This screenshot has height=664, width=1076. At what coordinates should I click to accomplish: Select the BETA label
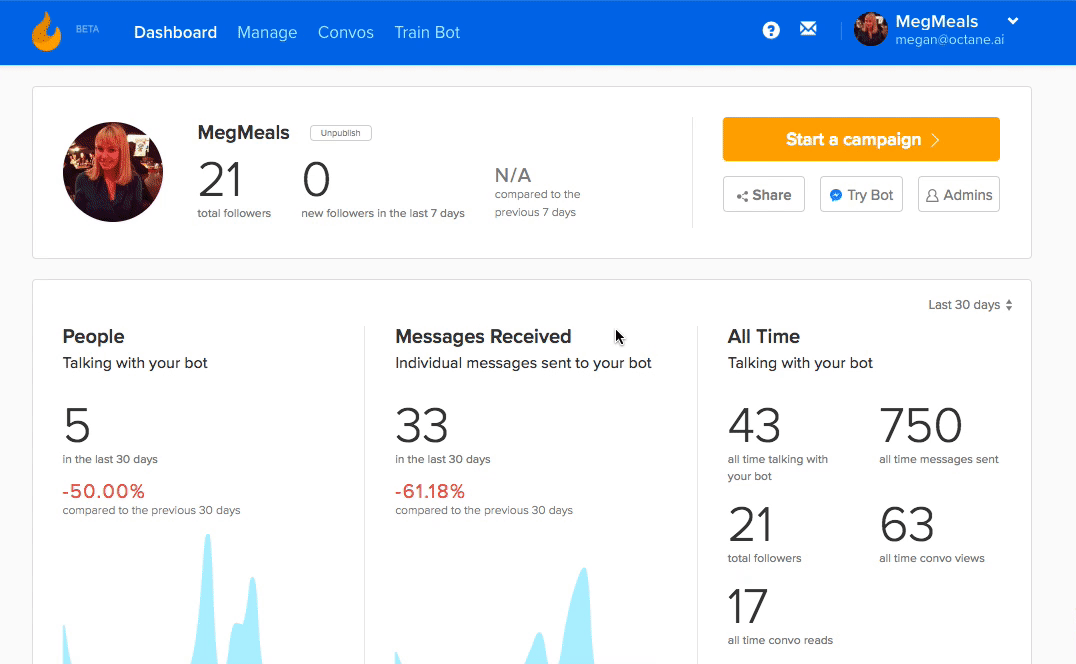click(x=87, y=29)
